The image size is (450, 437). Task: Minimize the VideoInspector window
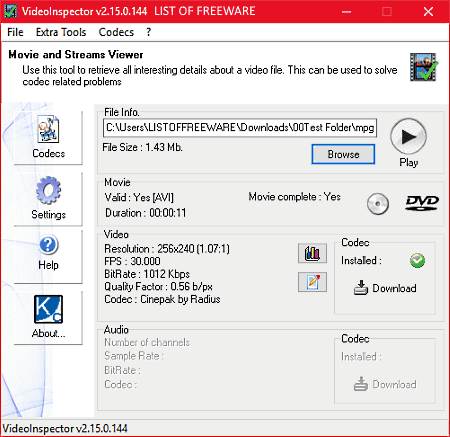(347, 12)
